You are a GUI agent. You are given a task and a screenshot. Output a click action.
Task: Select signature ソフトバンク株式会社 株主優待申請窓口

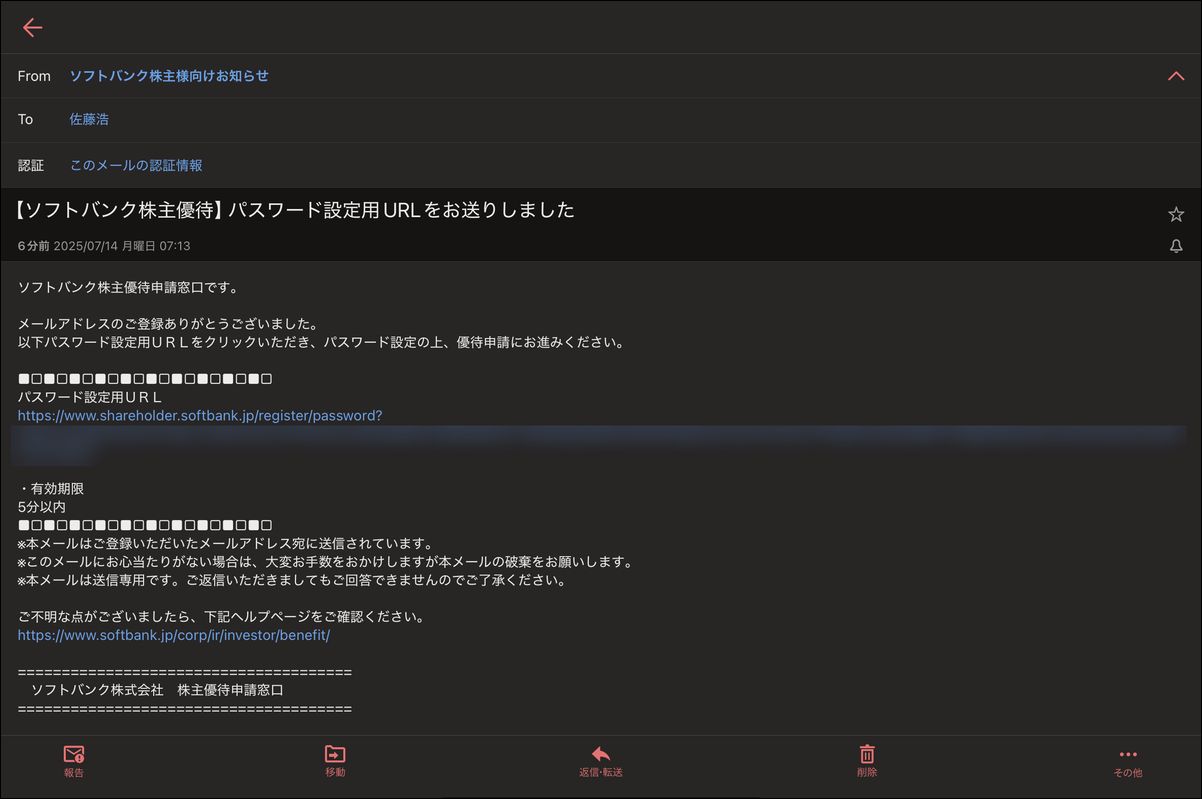157,690
